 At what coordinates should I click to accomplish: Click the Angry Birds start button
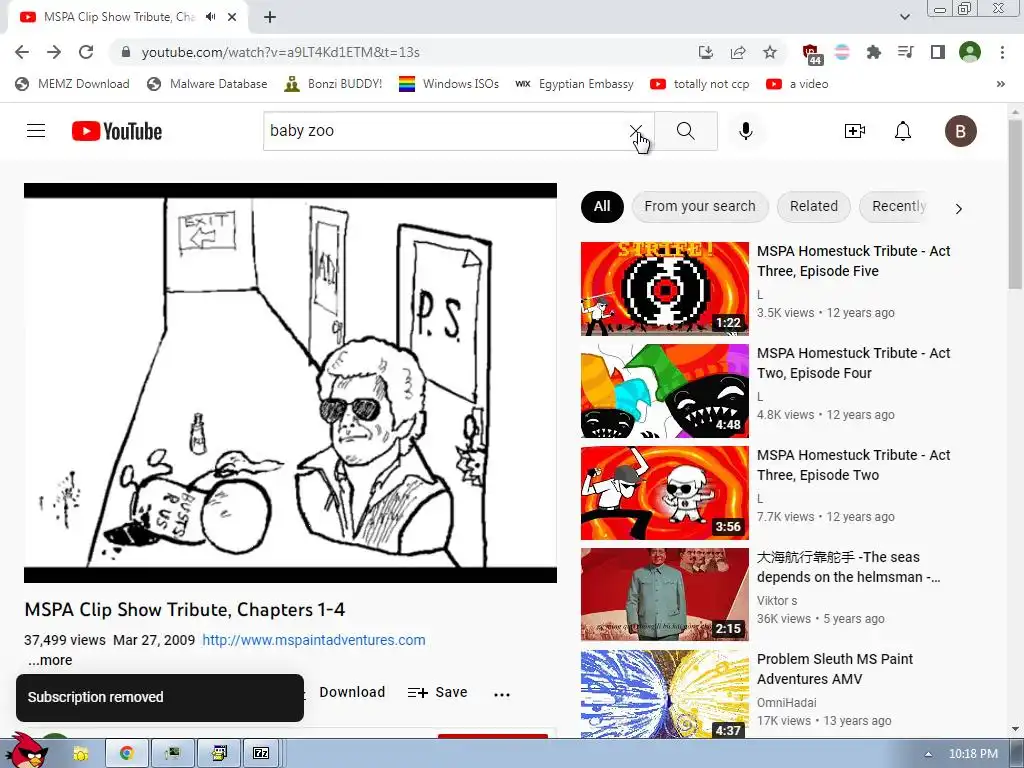[29, 751]
